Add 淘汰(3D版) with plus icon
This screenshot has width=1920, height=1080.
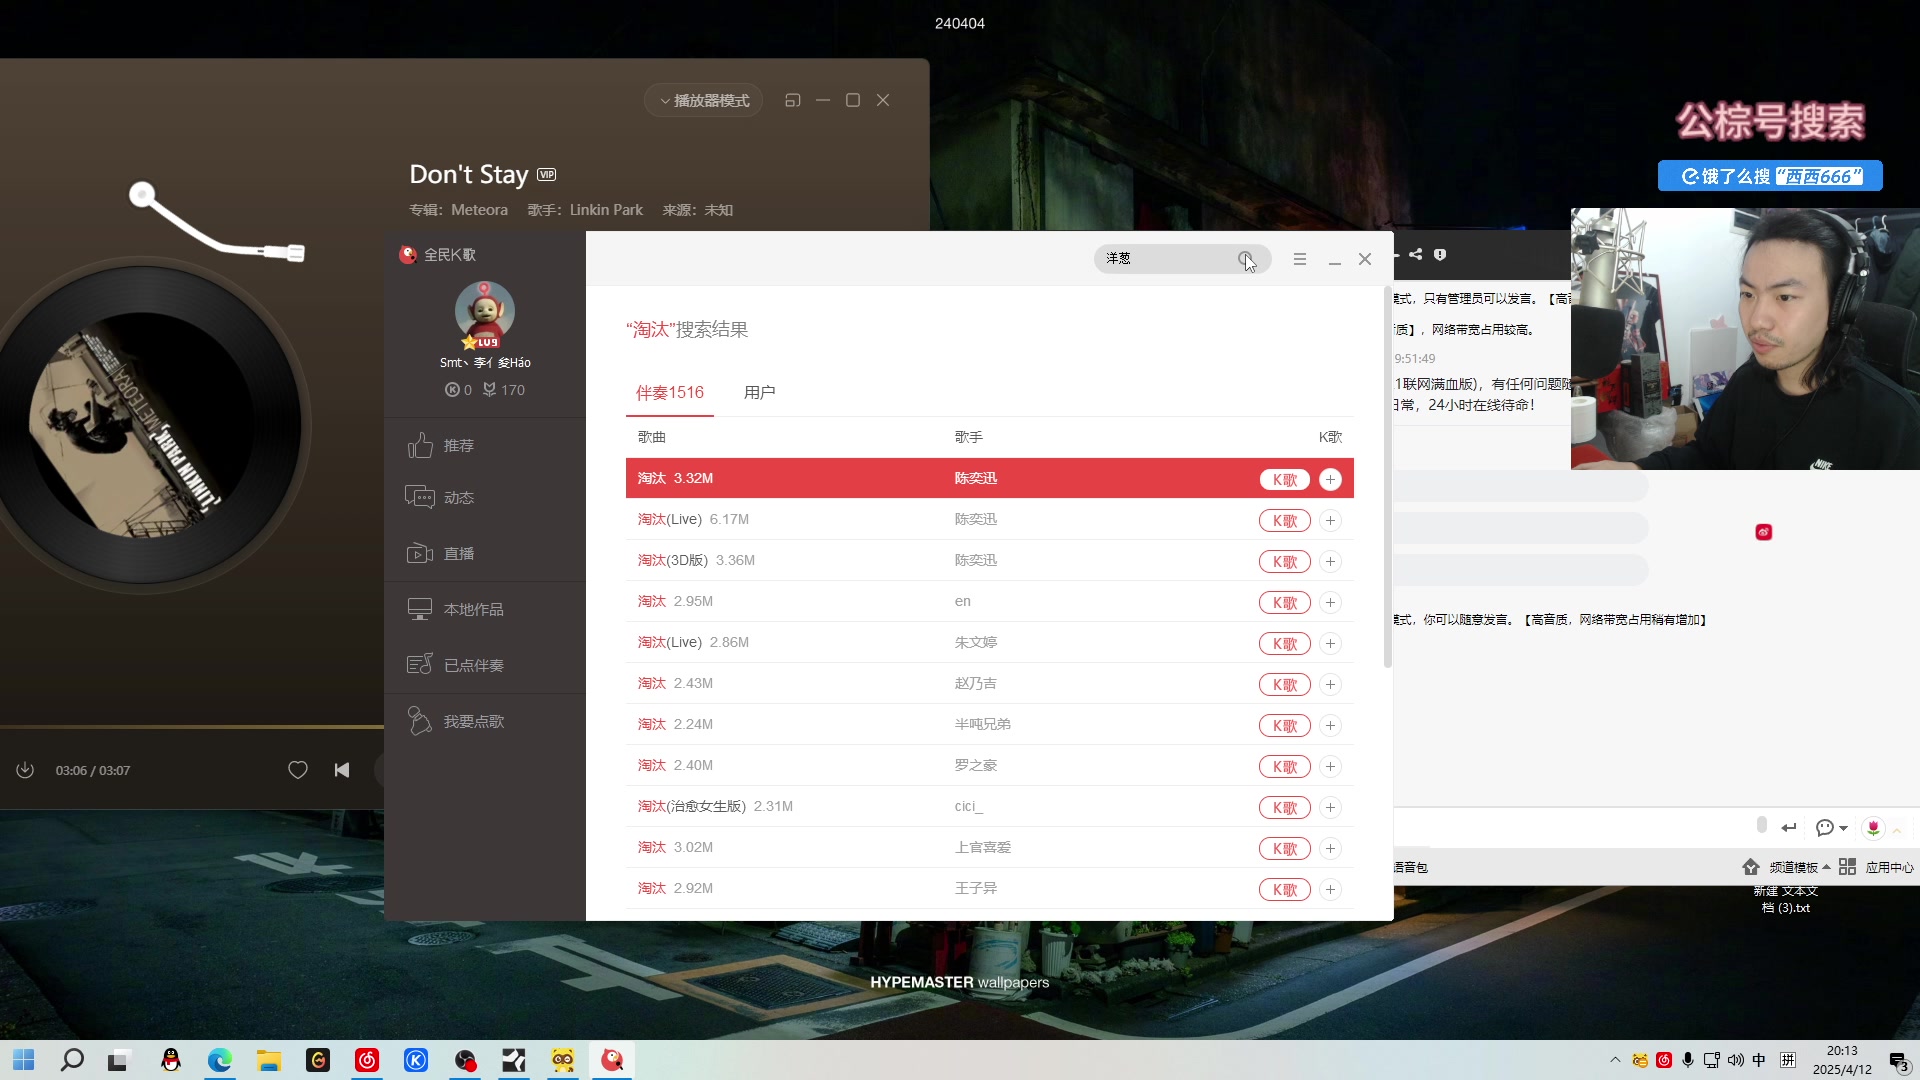[1330, 561]
